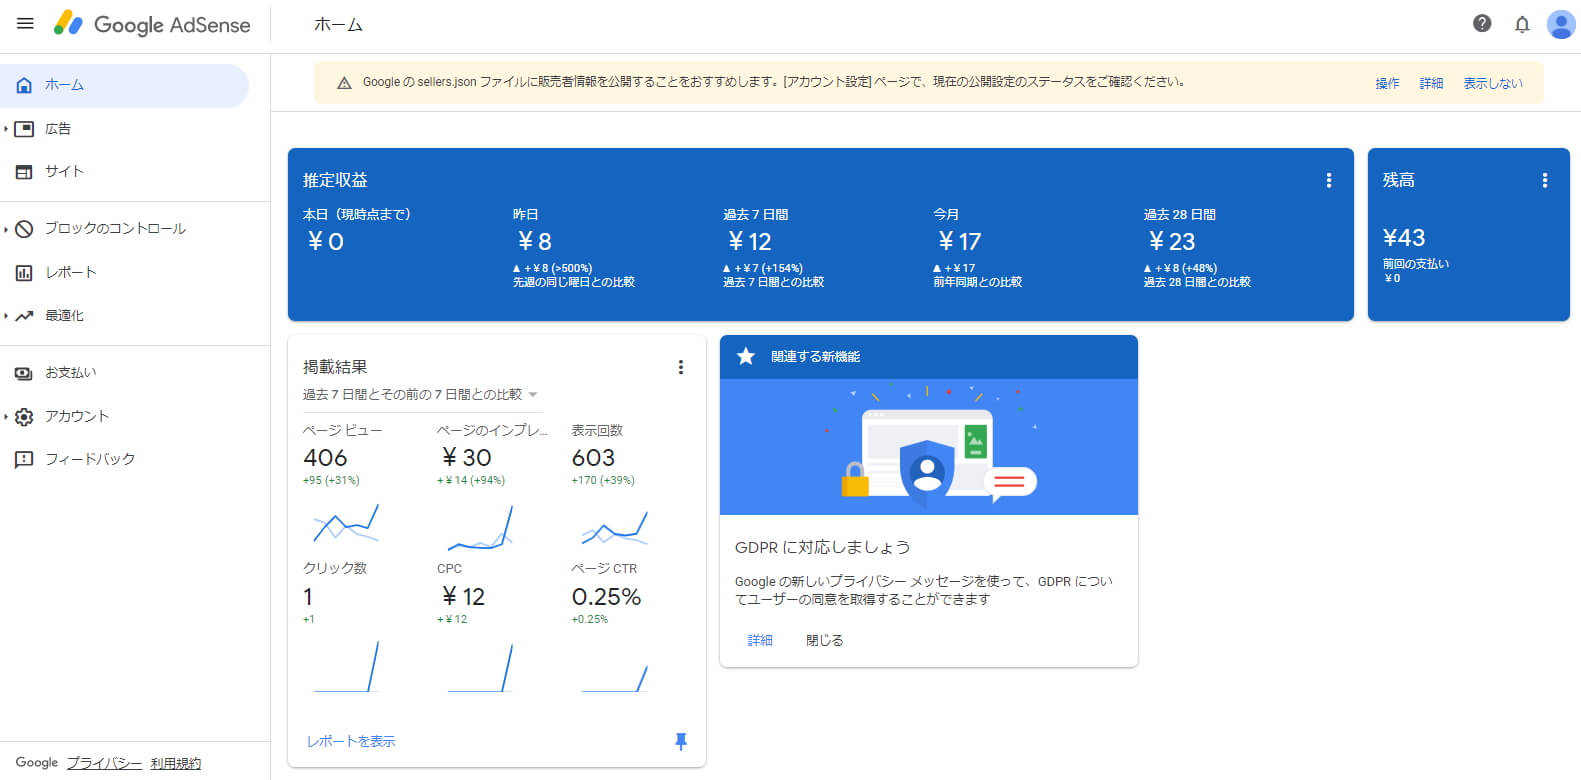Click the ブロックのコントロール block icon

pos(24,229)
